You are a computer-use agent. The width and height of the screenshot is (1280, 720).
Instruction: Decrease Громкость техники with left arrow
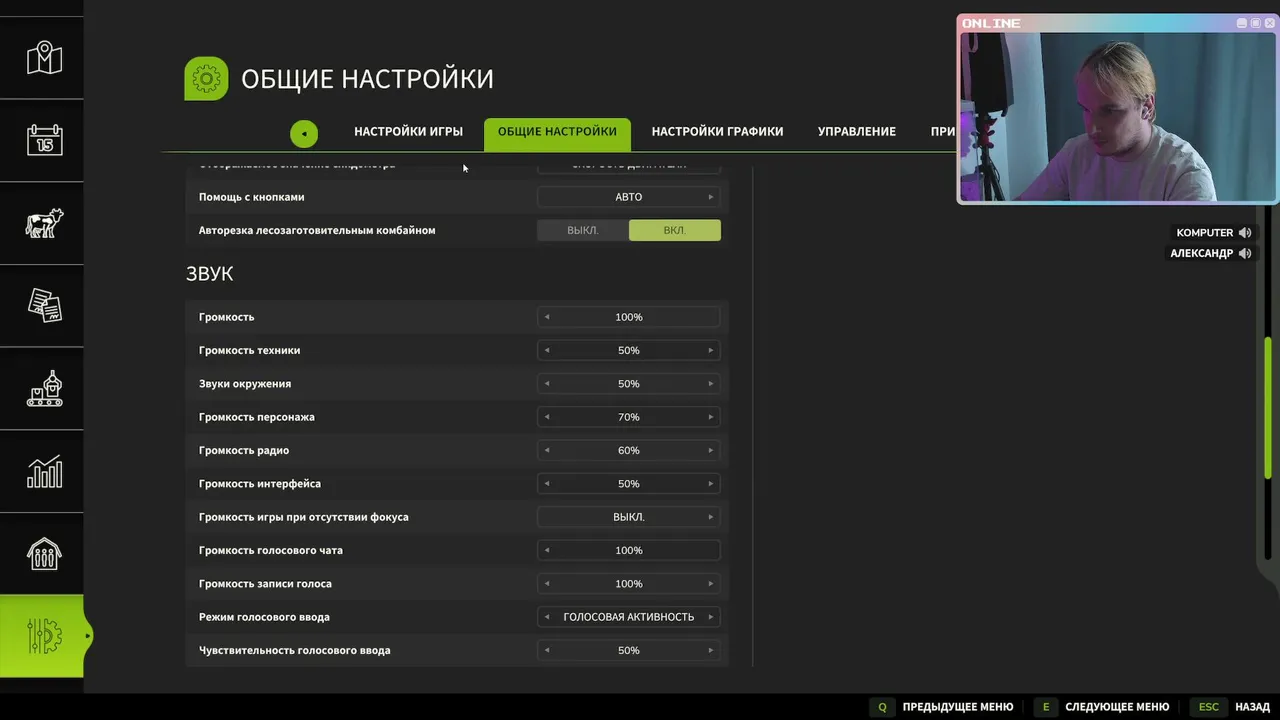click(547, 351)
